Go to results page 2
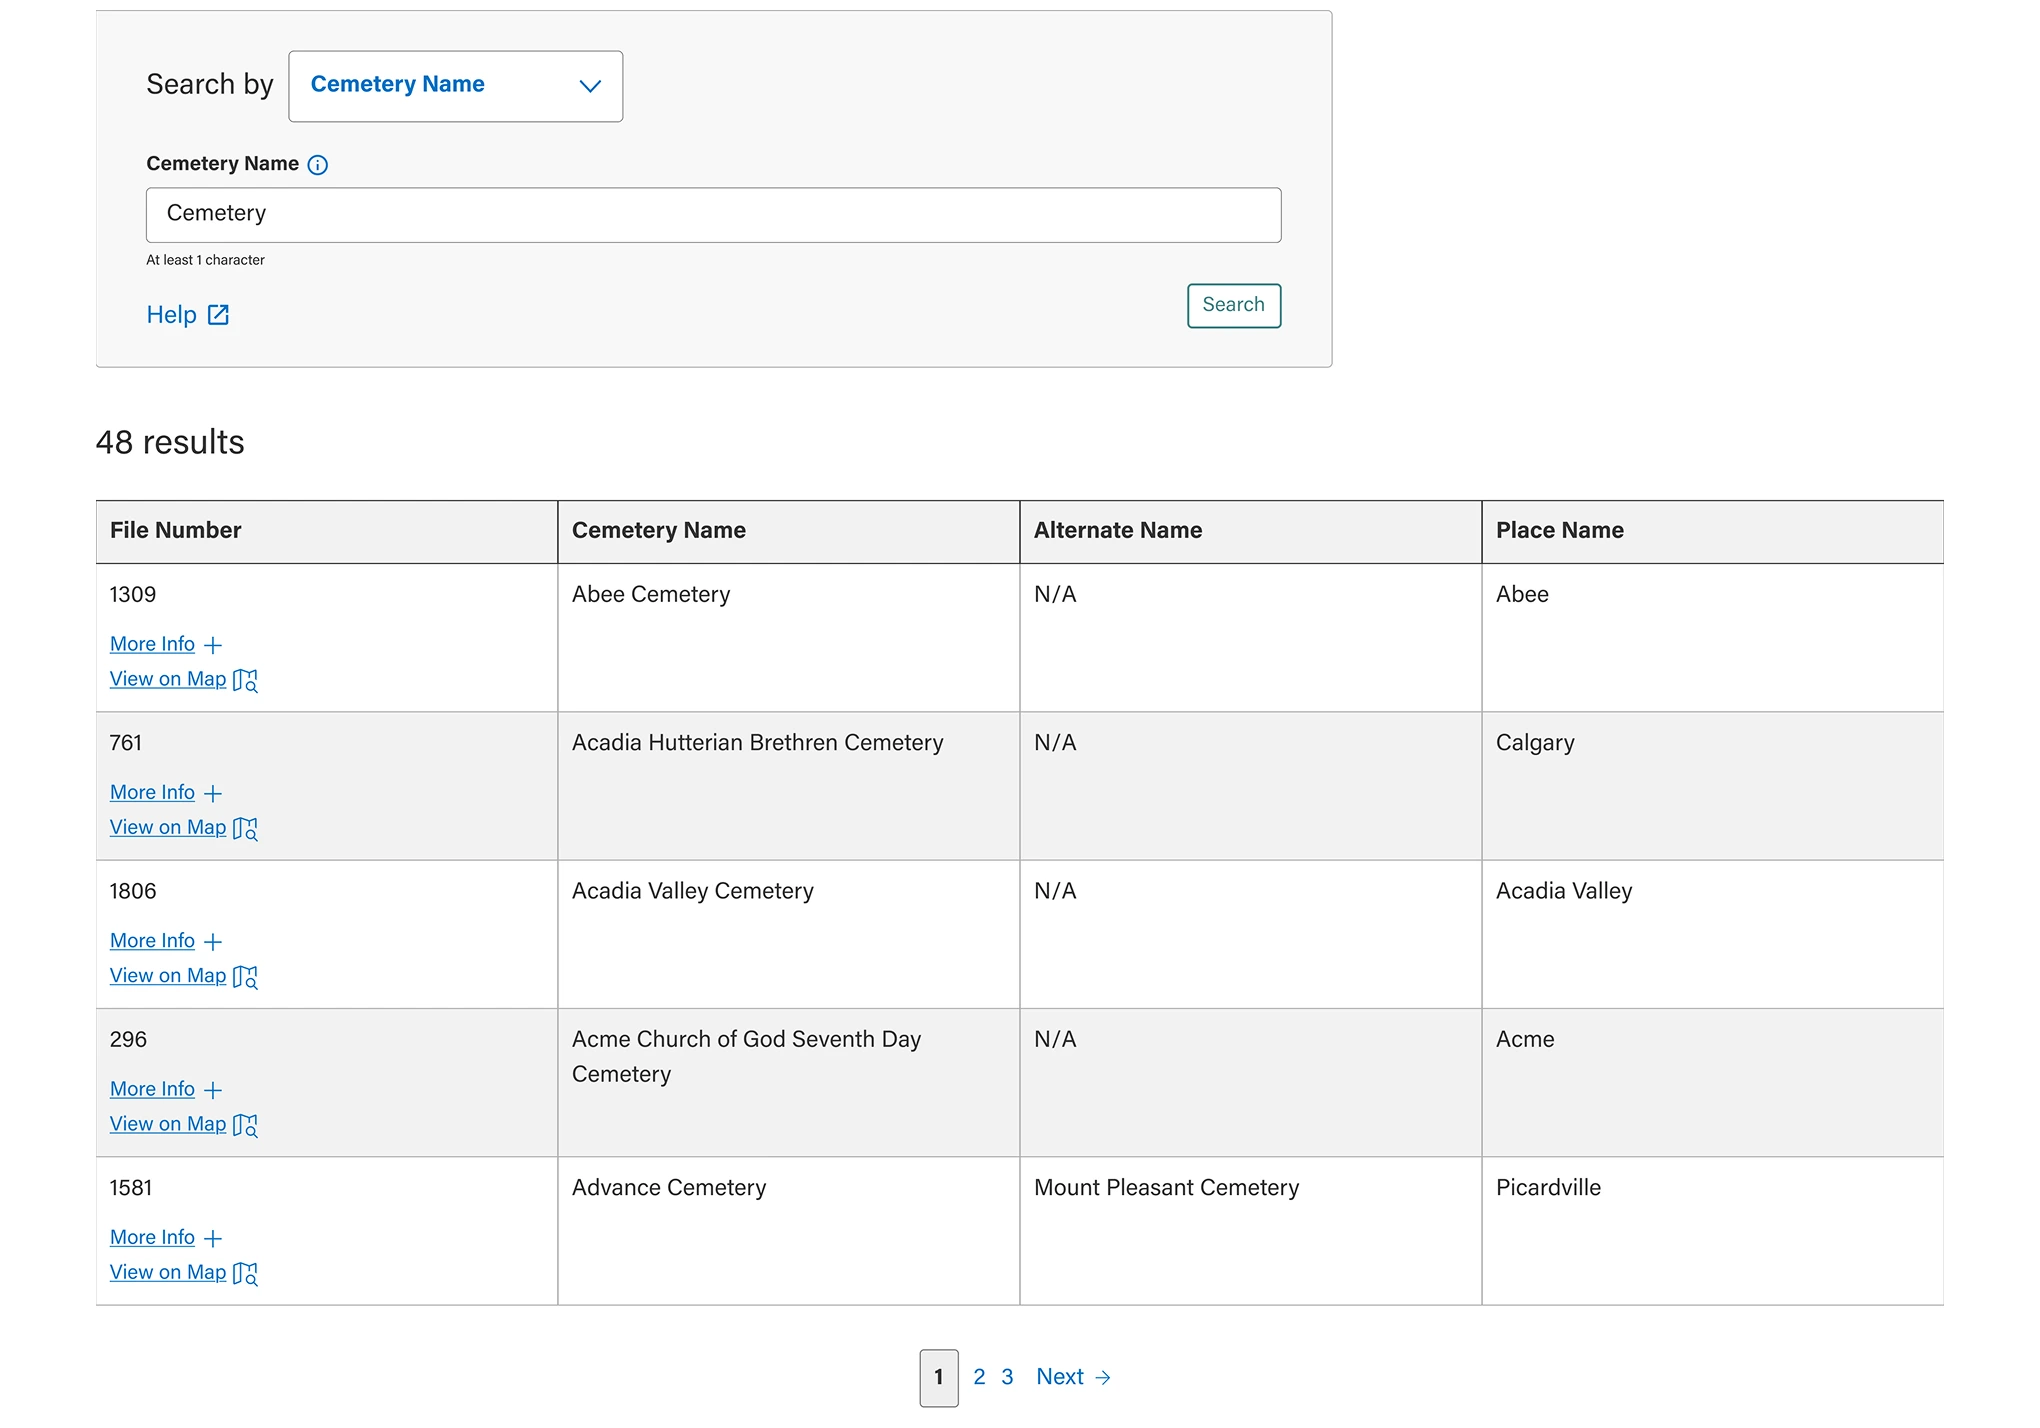The width and height of the screenshot is (2040, 1428). [x=979, y=1377]
